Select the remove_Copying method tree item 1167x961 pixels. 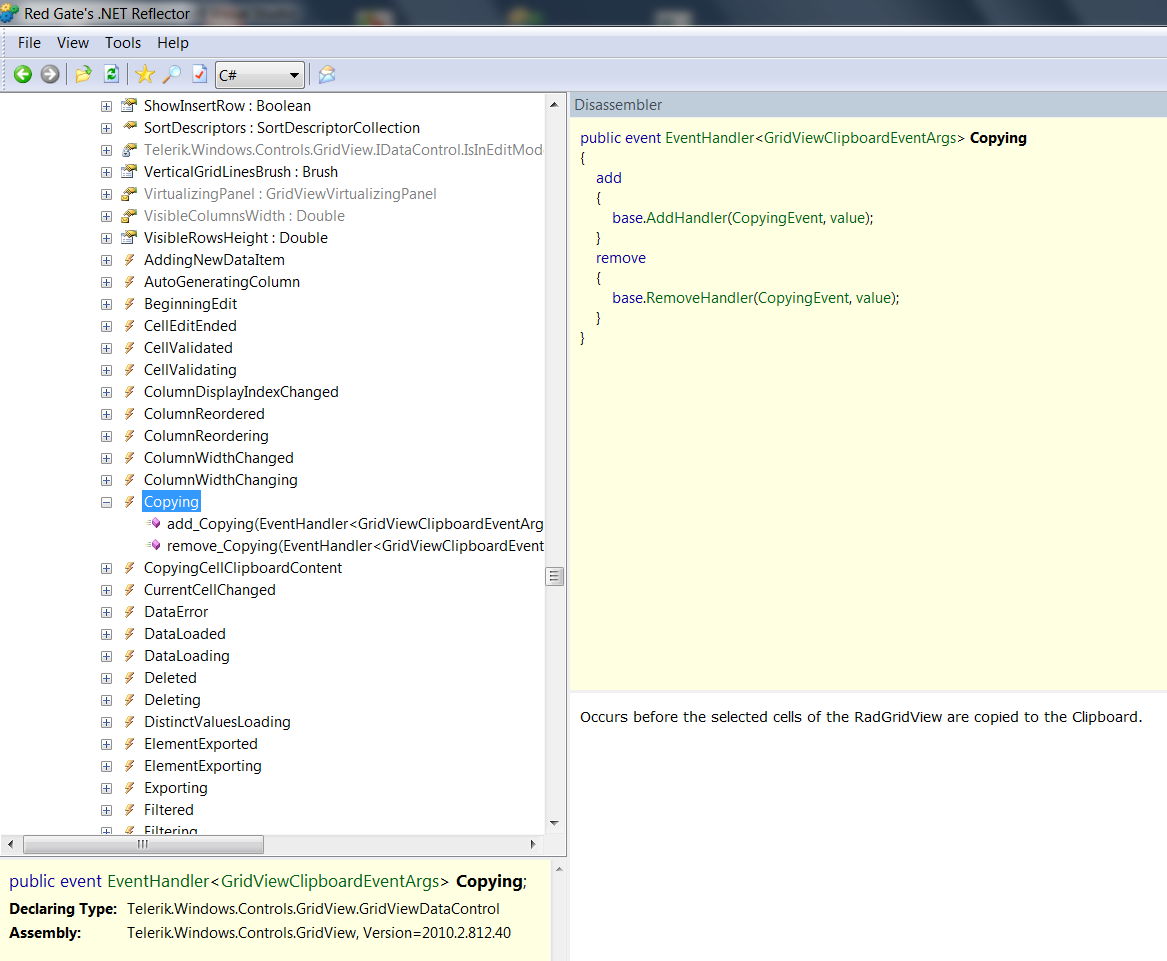(x=355, y=546)
